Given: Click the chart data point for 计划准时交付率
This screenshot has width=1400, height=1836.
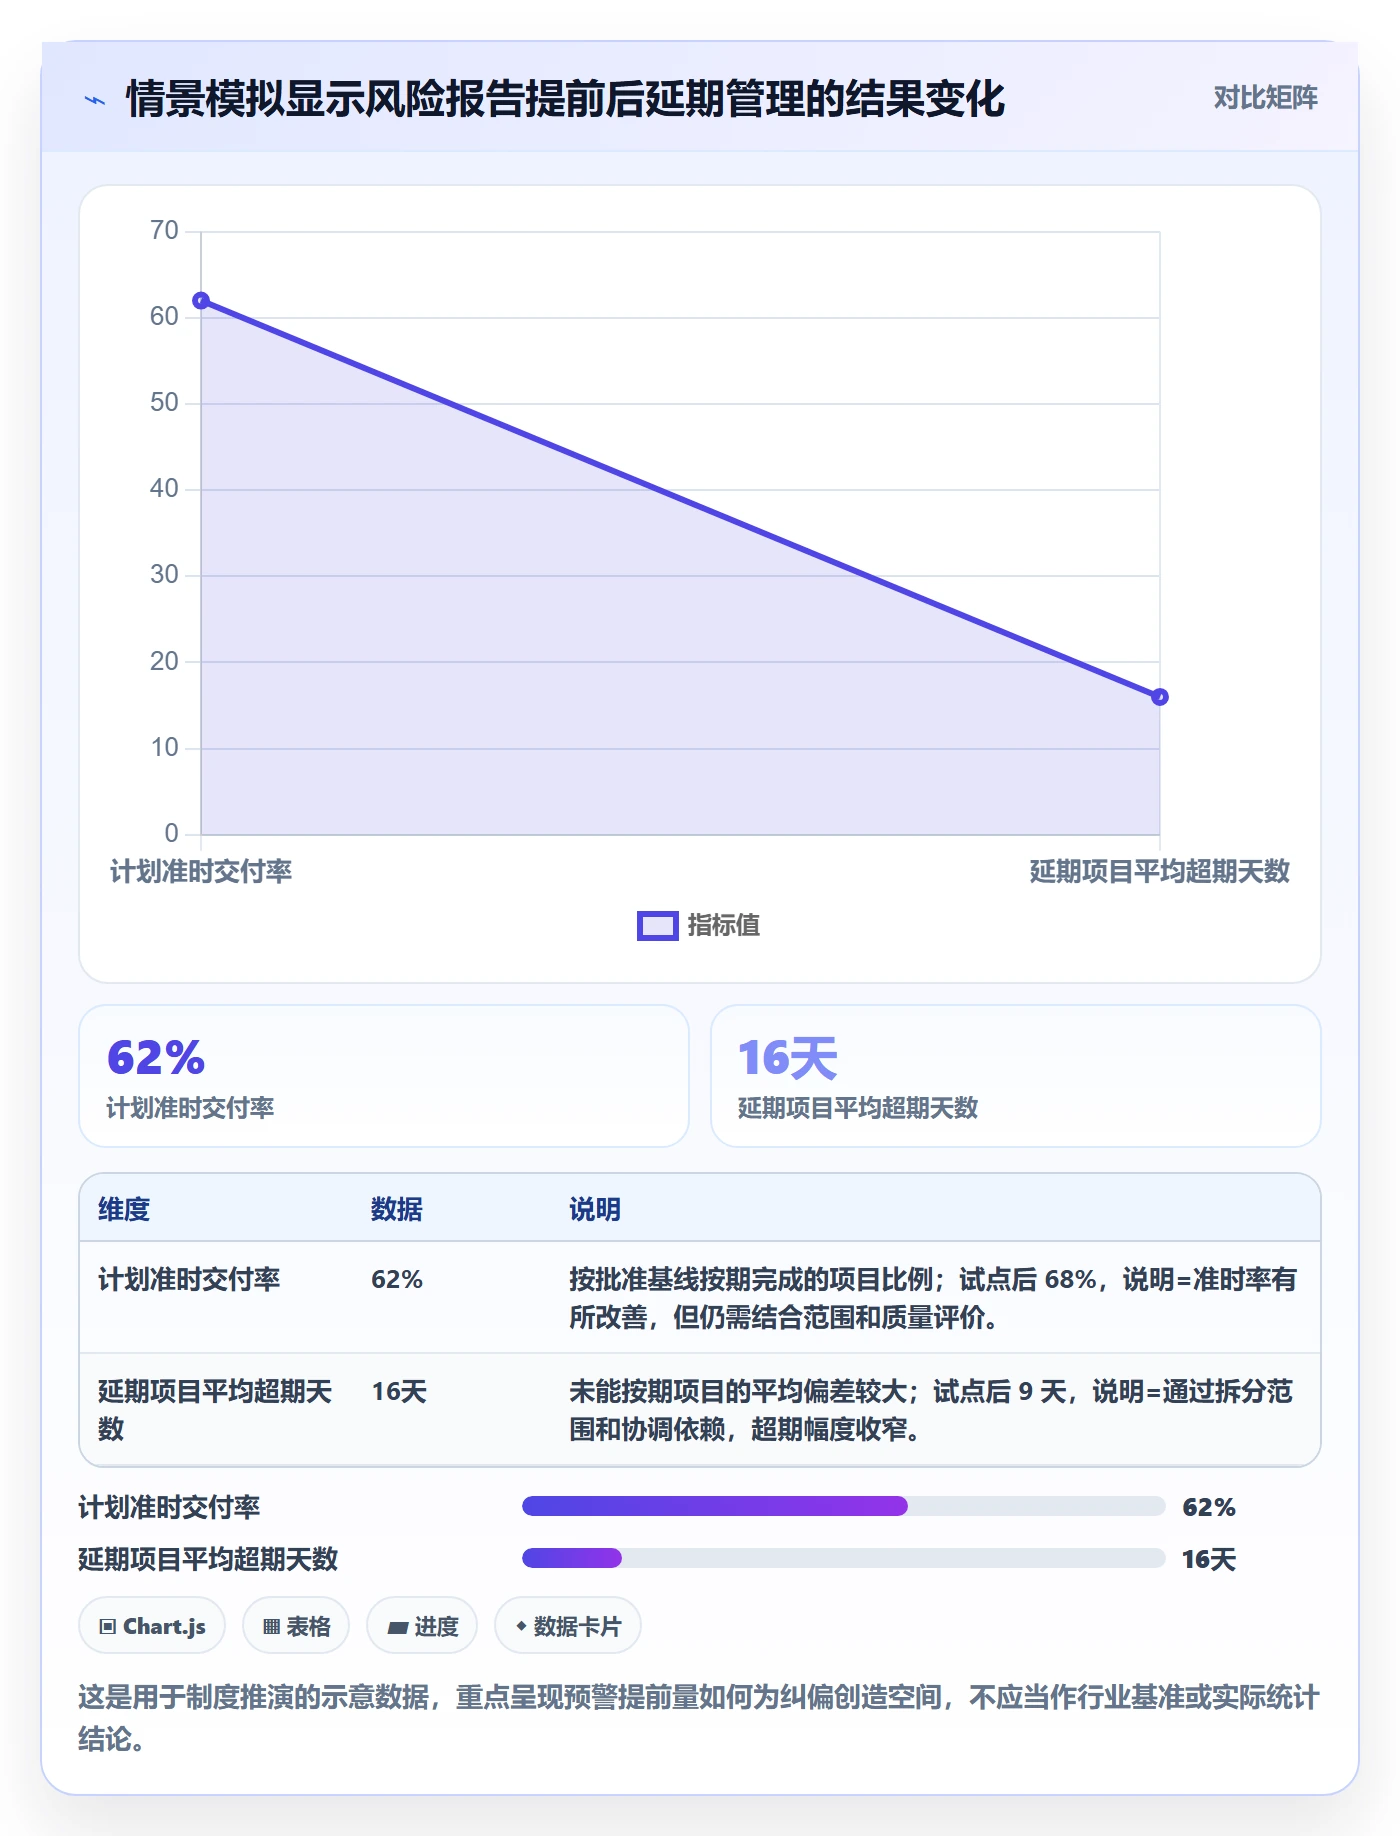Looking at the screenshot, I should coord(201,300).
